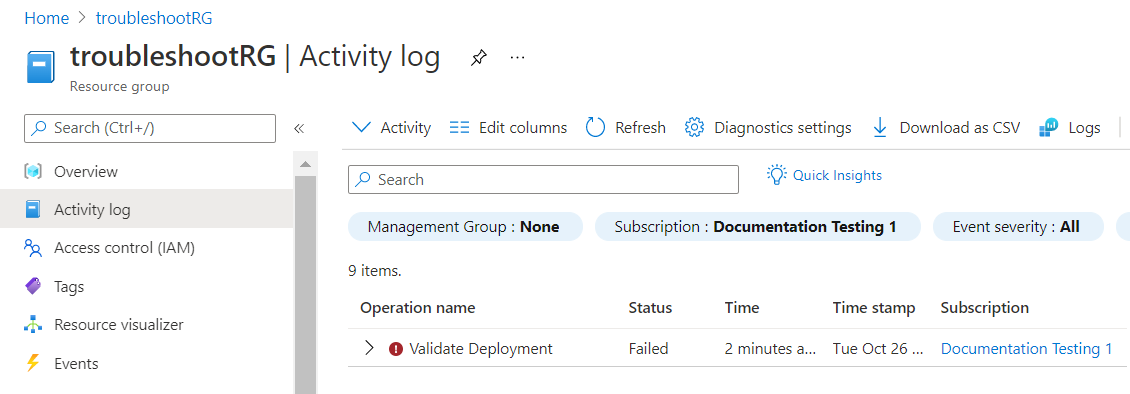This screenshot has height=394, width=1130.
Task: Click the Edit columns toolbar button
Action: pos(508,128)
